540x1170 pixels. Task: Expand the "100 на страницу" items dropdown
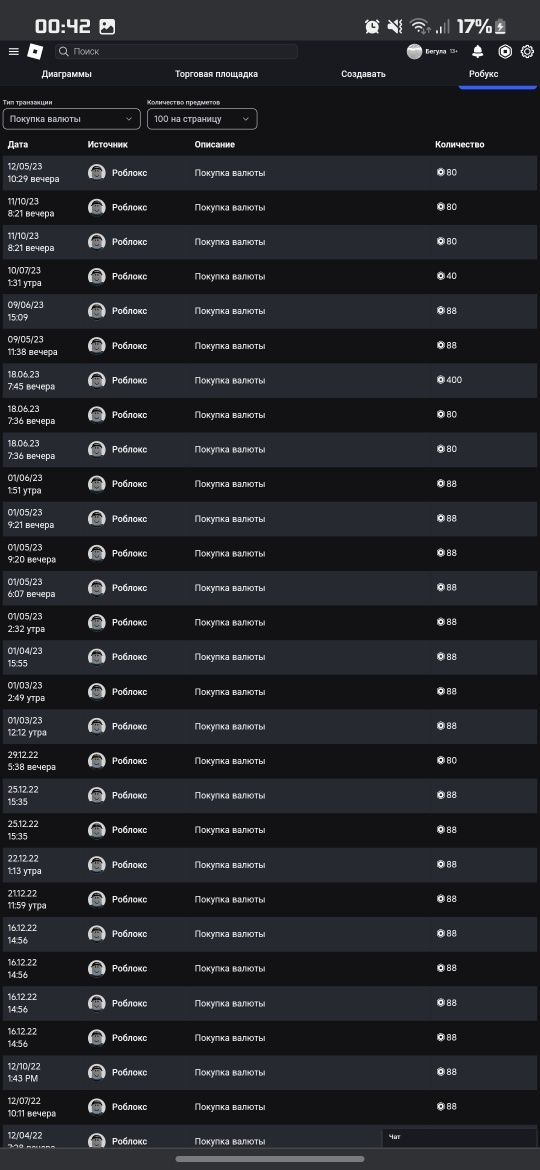202,119
